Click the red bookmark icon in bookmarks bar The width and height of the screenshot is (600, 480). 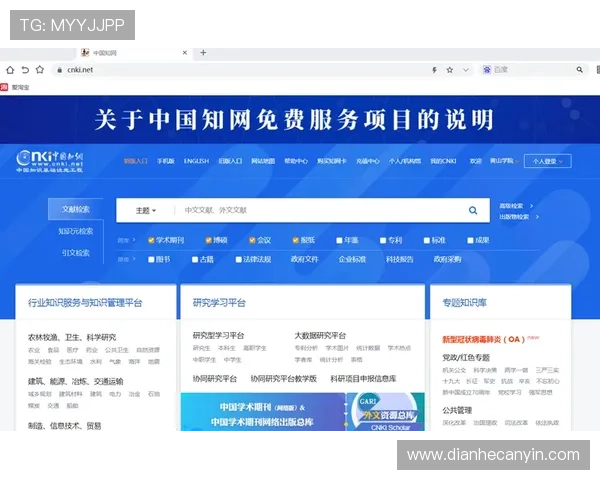[x=4, y=87]
